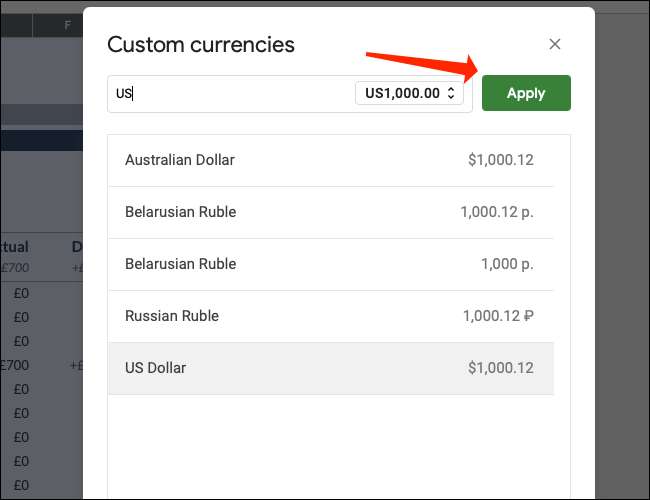Select the first £0 cell in the column
Image resolution: width=650 pixels, height=500 pixels.
click(19, 296)
